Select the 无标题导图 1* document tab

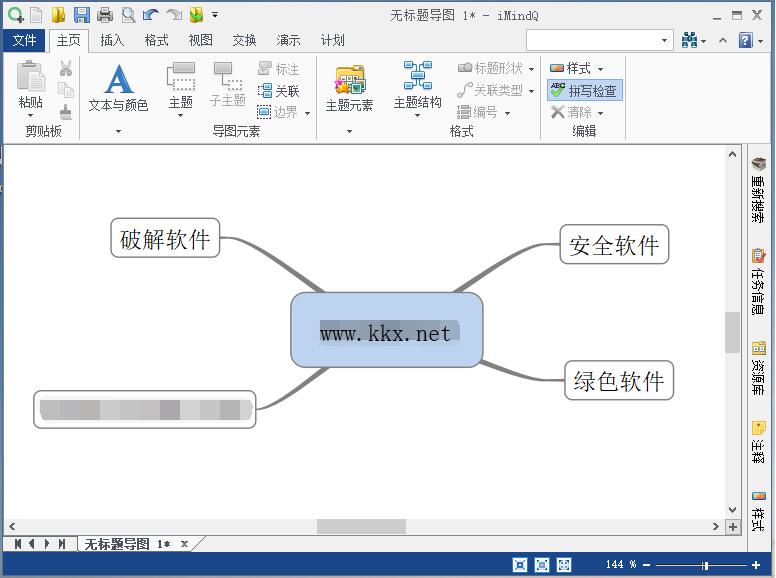pyautogui.click(x=127, y=544)
